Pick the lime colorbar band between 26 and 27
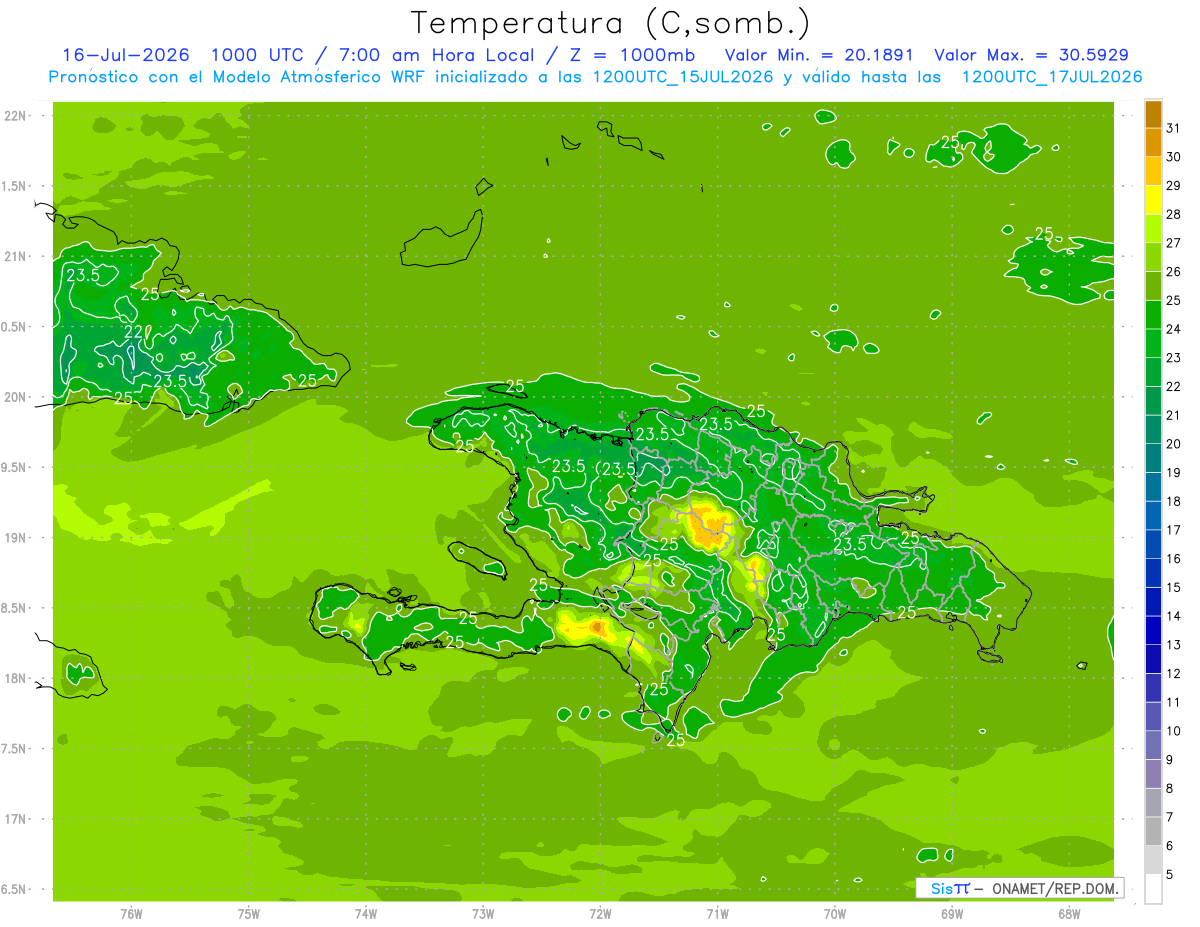The image size is (1200, 927). click(x=1153, y=257)
